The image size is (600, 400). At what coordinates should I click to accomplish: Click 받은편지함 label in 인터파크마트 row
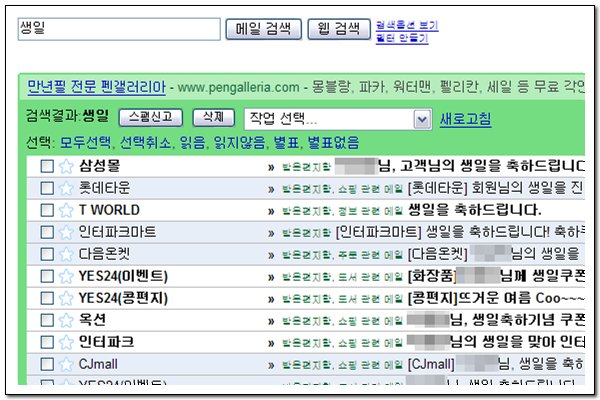(x=307, y=233)
